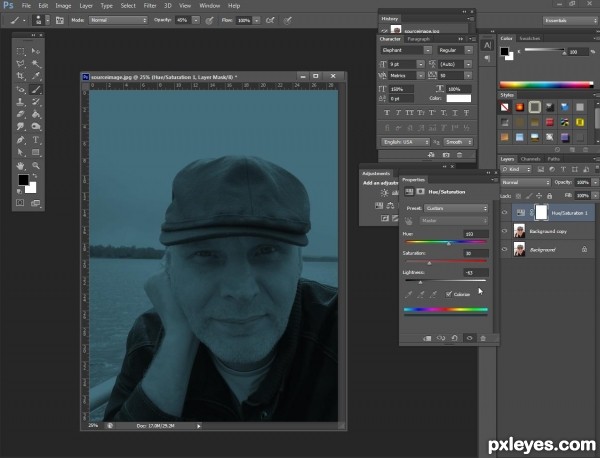The image size is (600, 458).
Task: Hide the Hue/Saturation 1 layer
Action: point(504,213)
